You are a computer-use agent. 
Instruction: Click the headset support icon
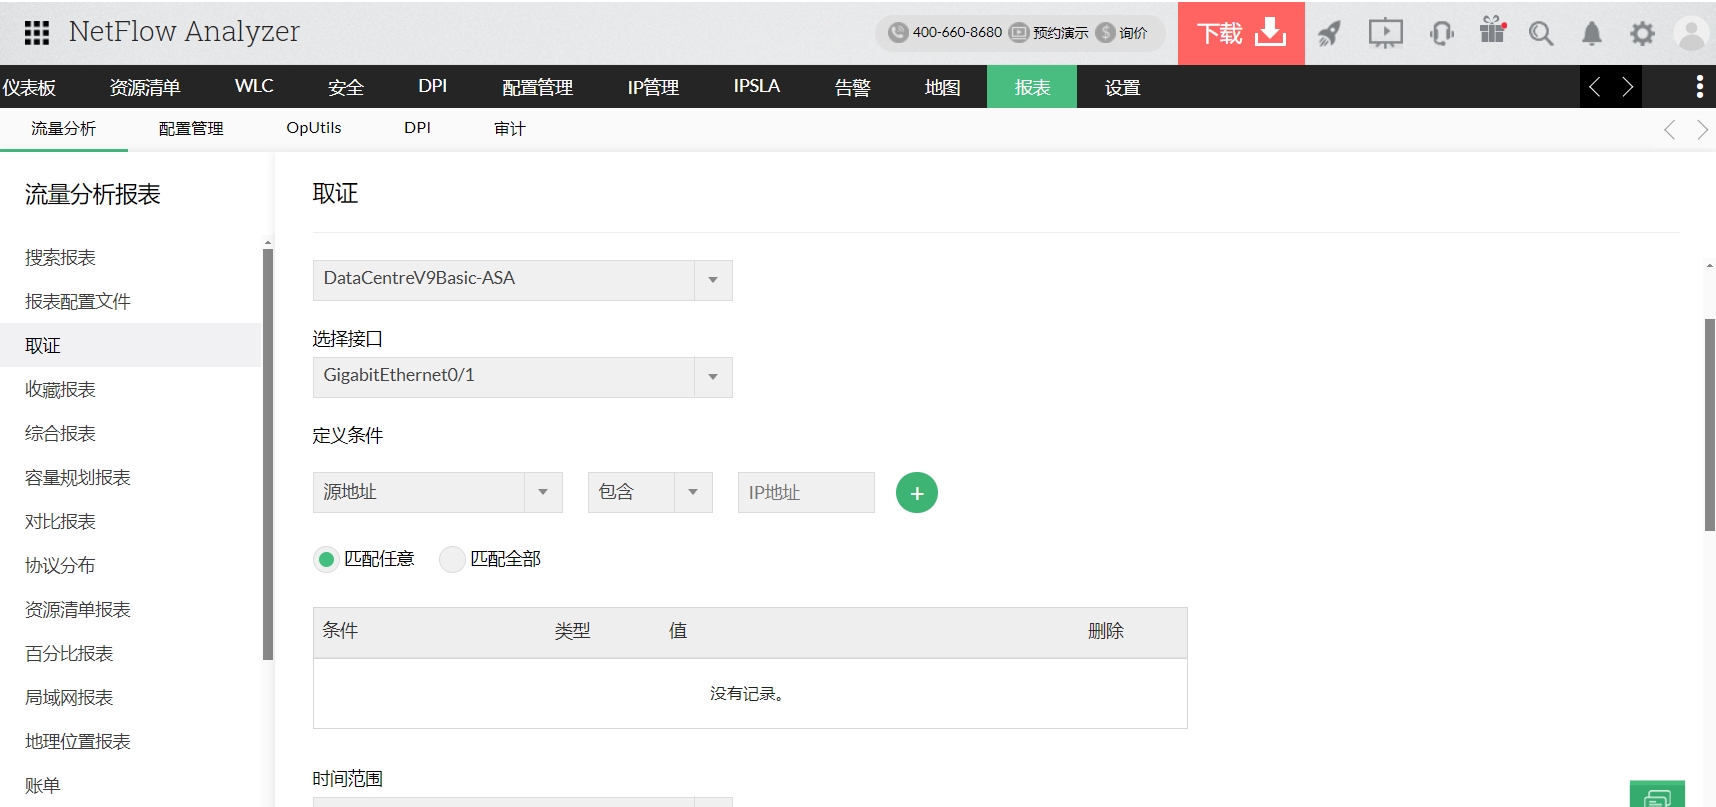pos(1441,34)
